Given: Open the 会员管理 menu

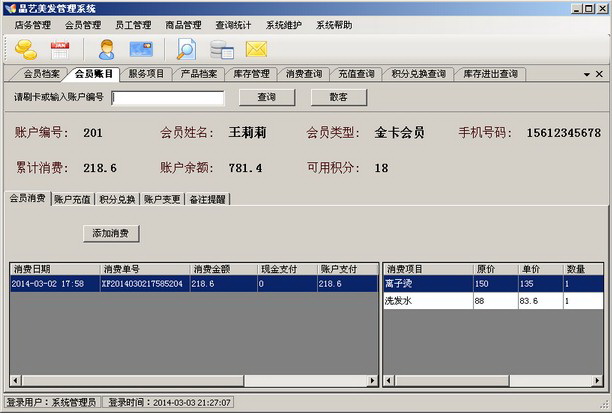Looking at the screenshot, I should [83, 25].
